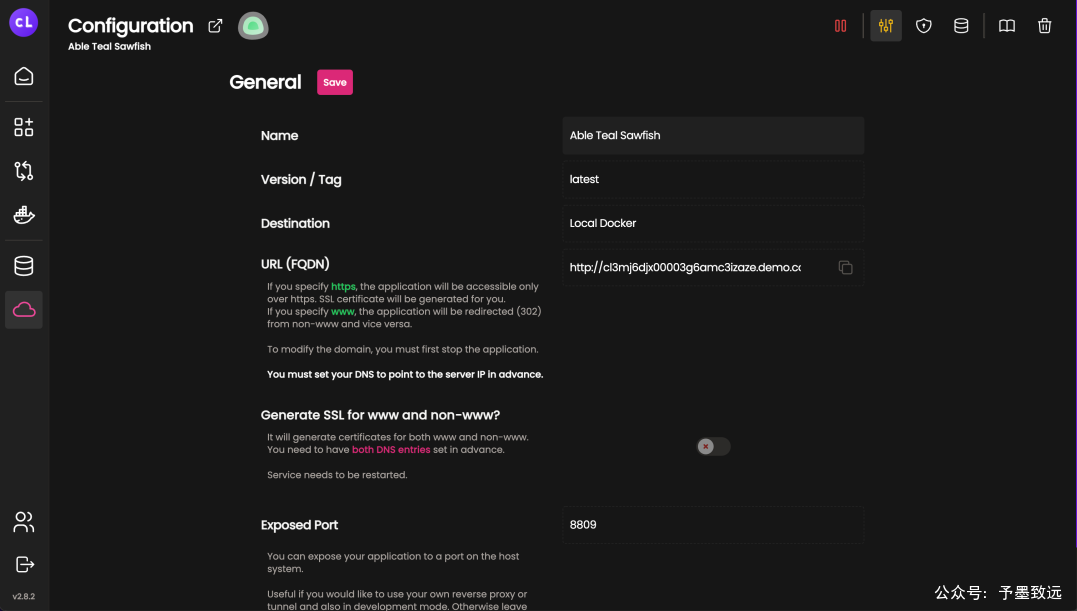Open Databases from the sidebar
The image size is (1077, 611).
pyautogui.click(x=24, y=265)
